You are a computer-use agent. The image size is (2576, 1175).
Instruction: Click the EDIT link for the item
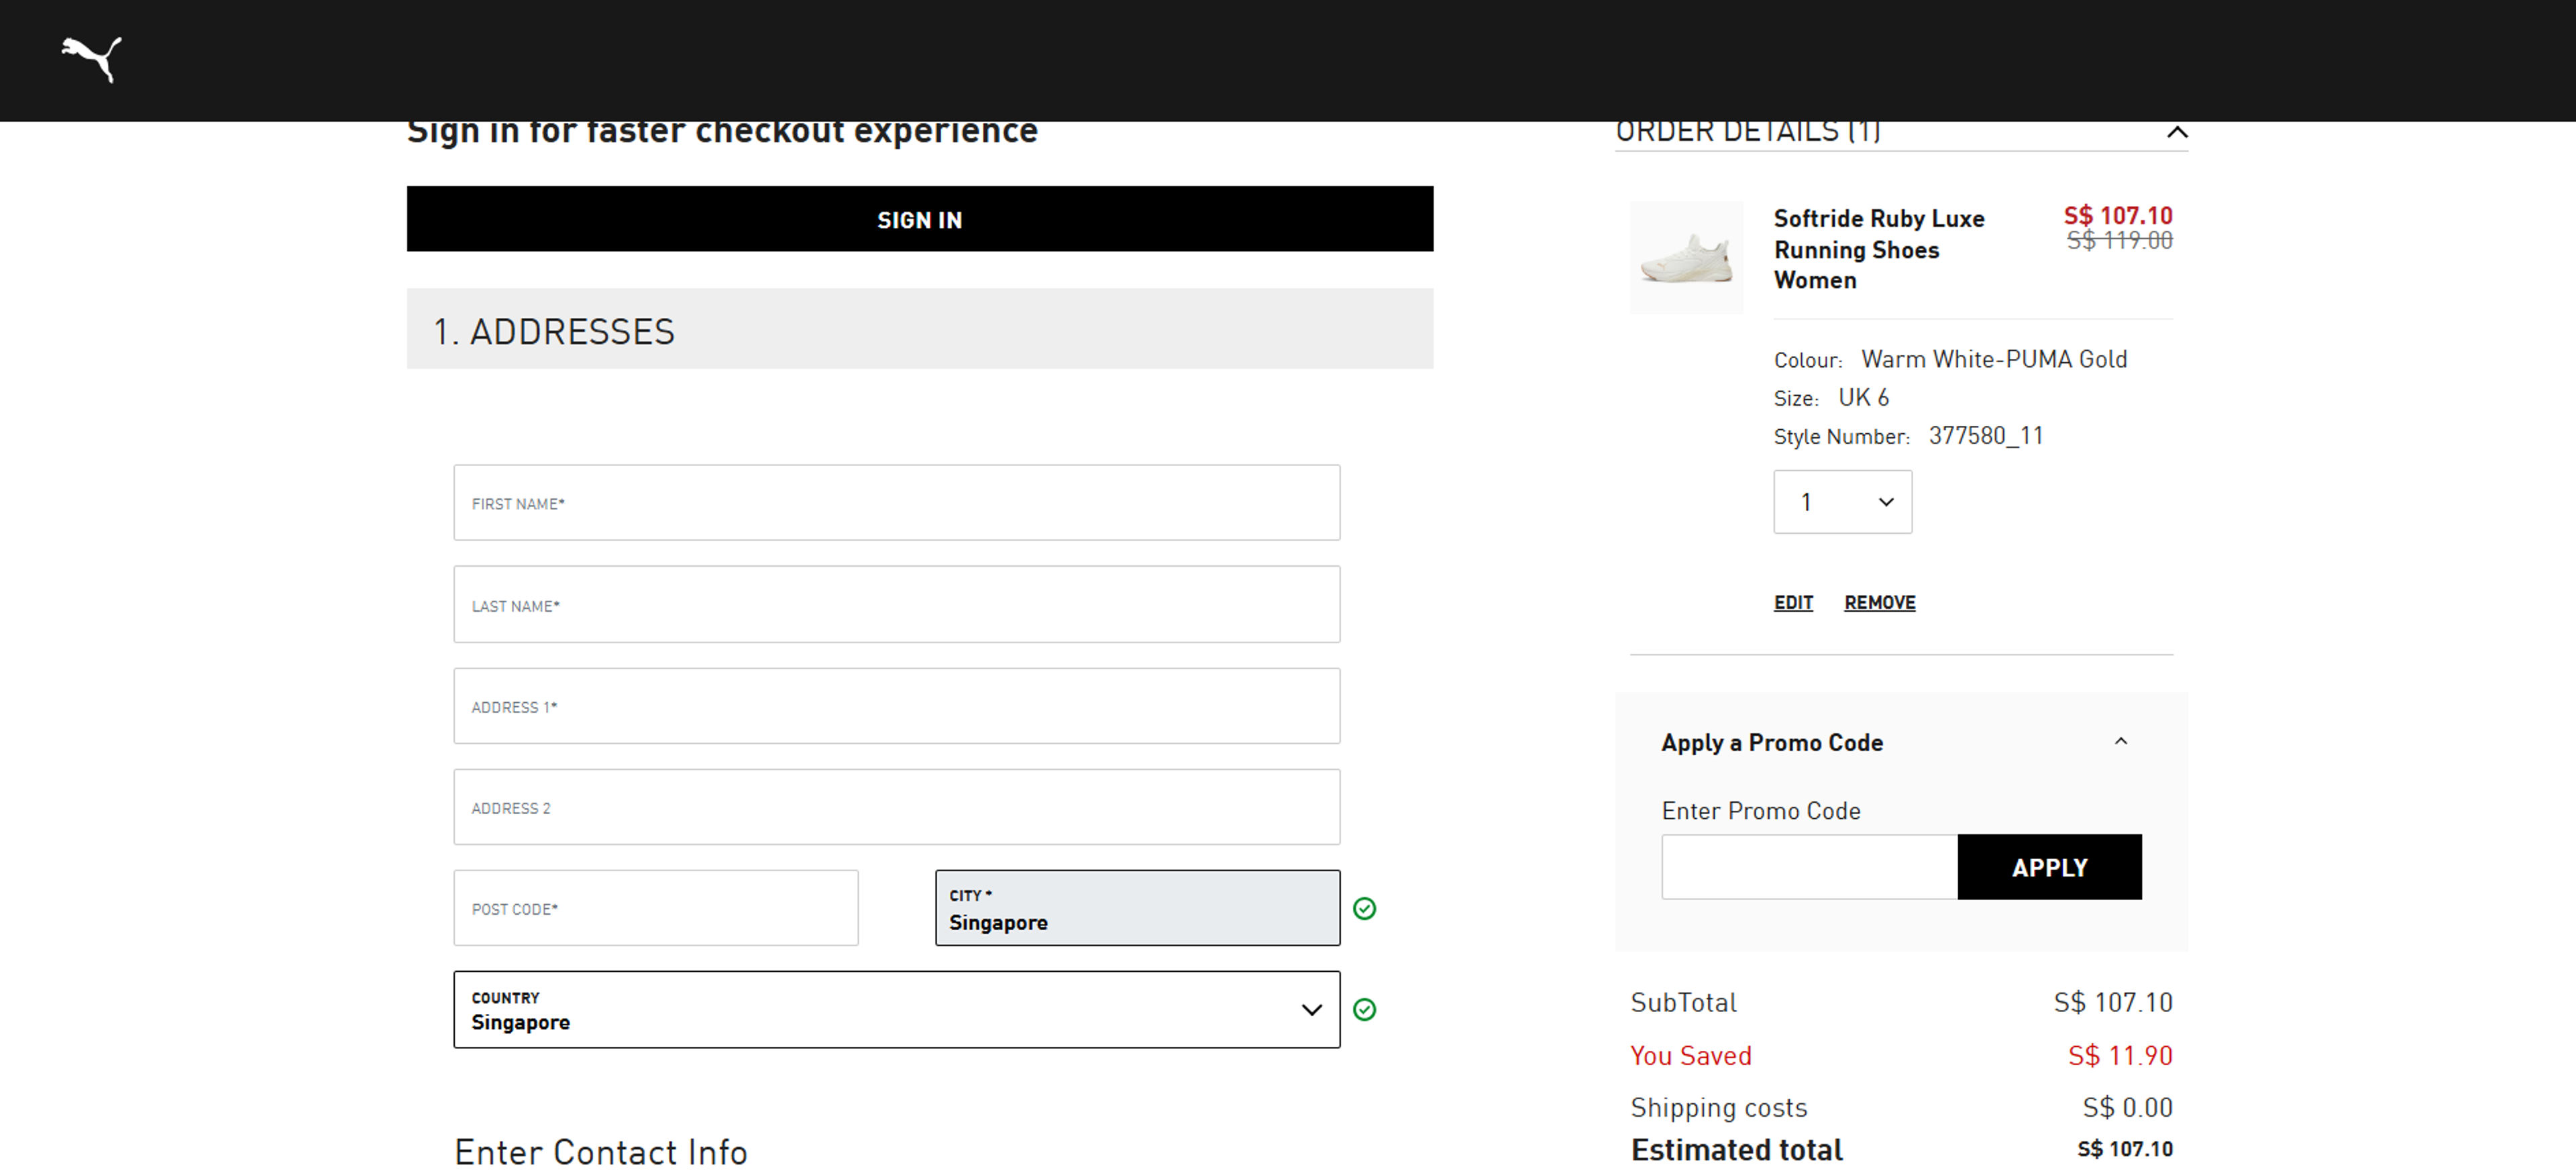pos(1793,602)
